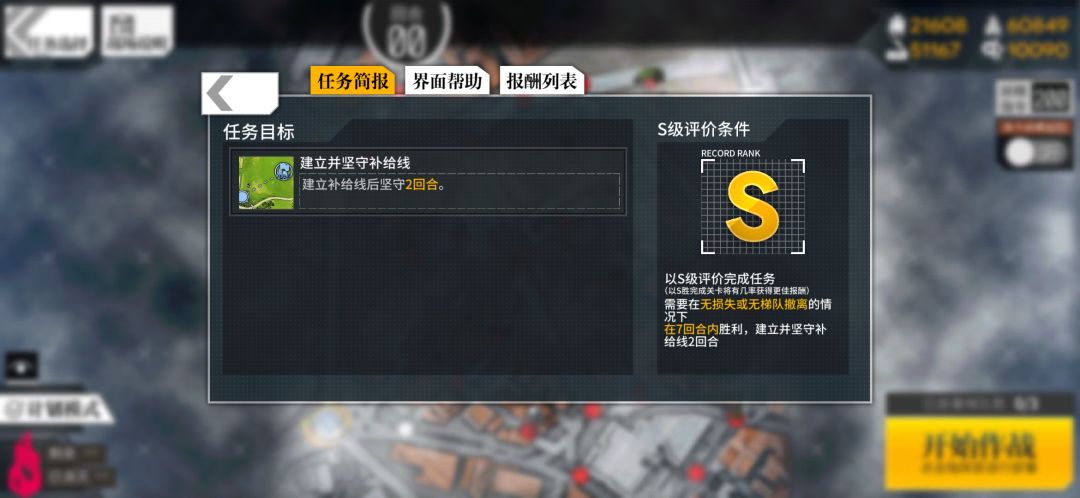Close the briefing with the gray back chevron

tap(239, 93)
